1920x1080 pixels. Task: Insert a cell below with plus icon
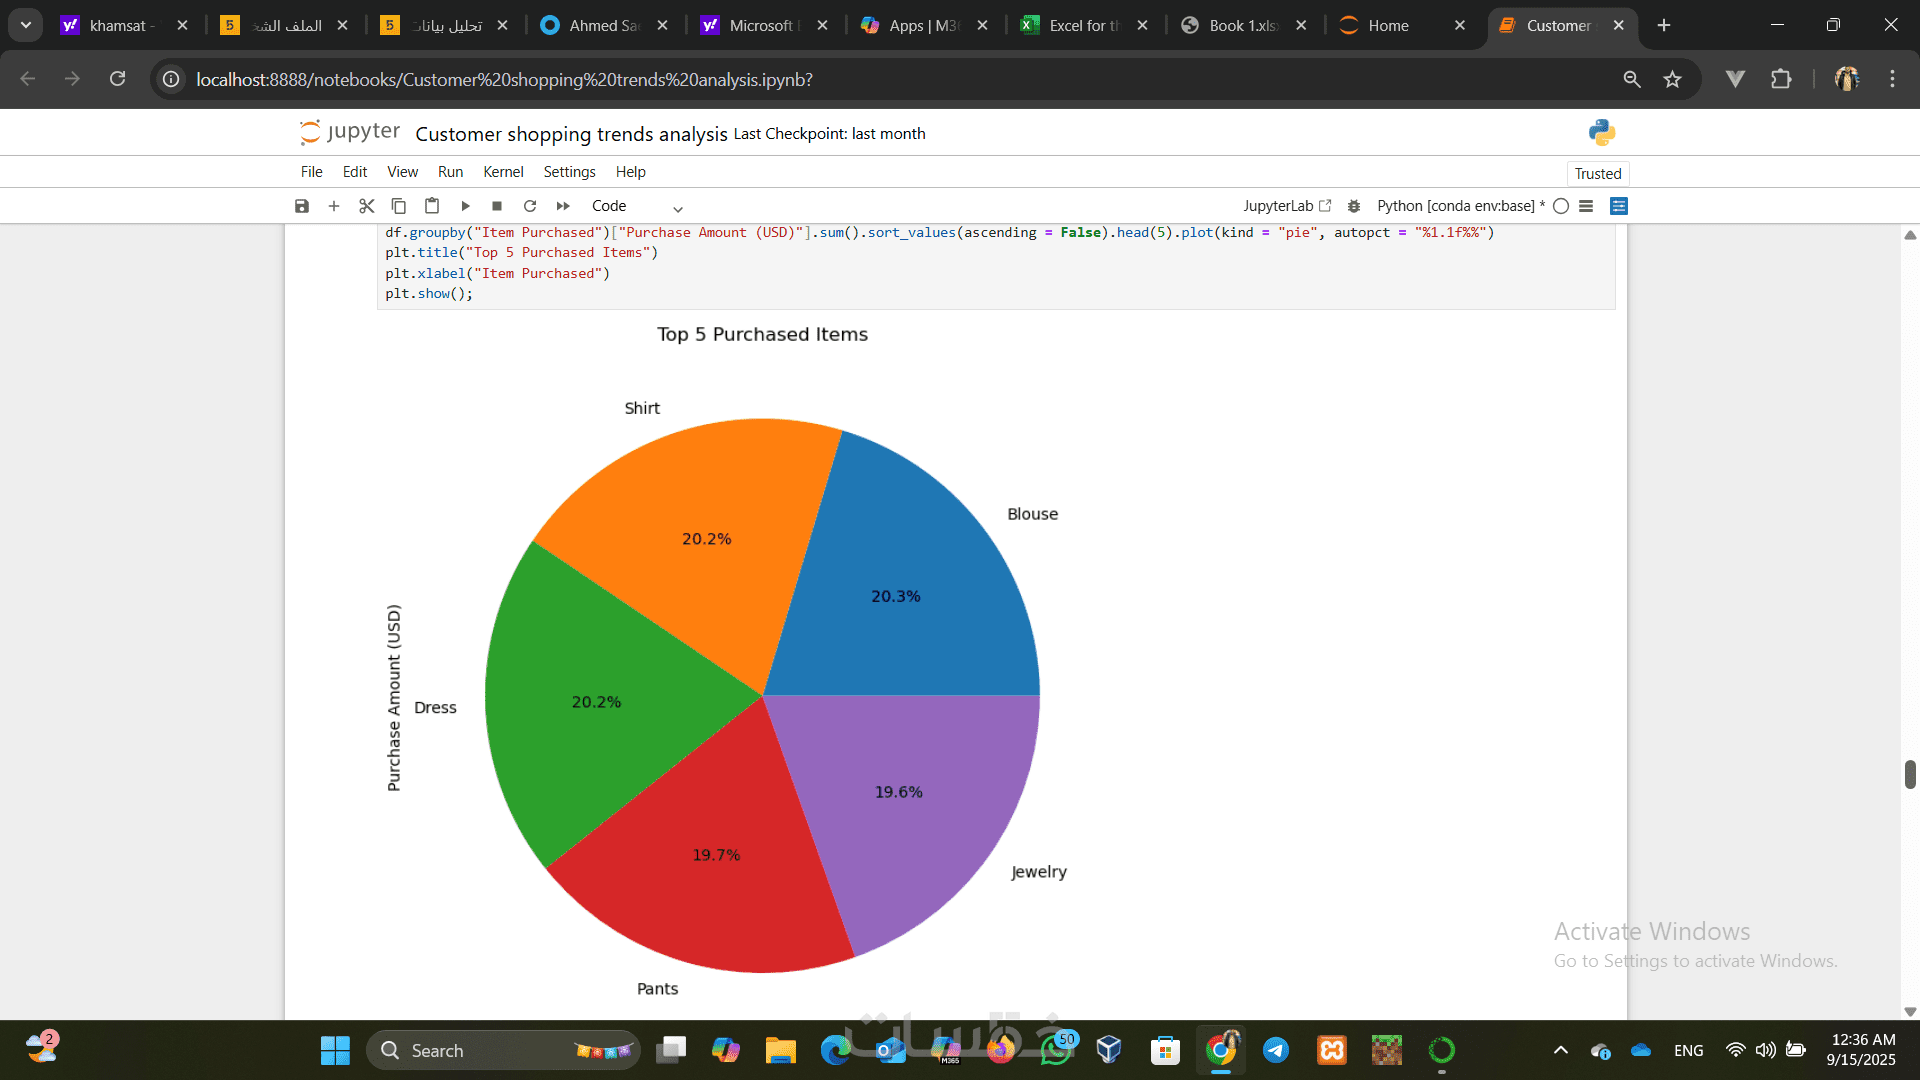click(x=334, y=206)
